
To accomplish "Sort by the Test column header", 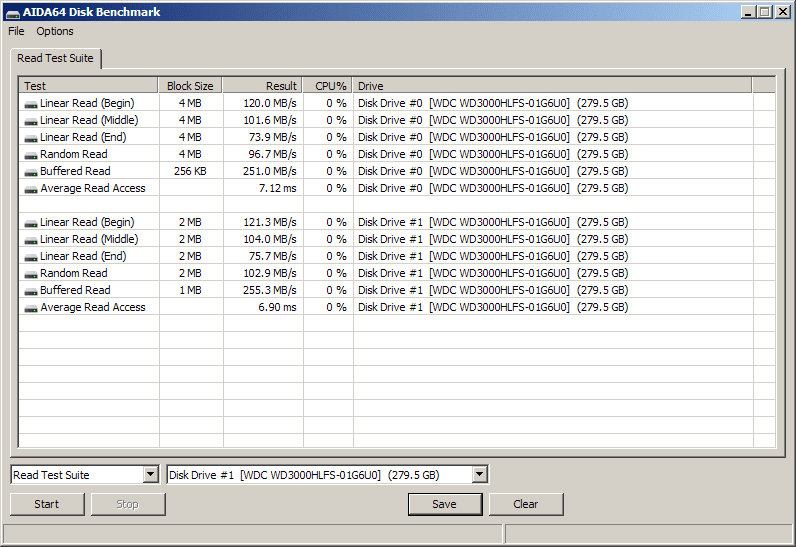I will pos(88,86).
